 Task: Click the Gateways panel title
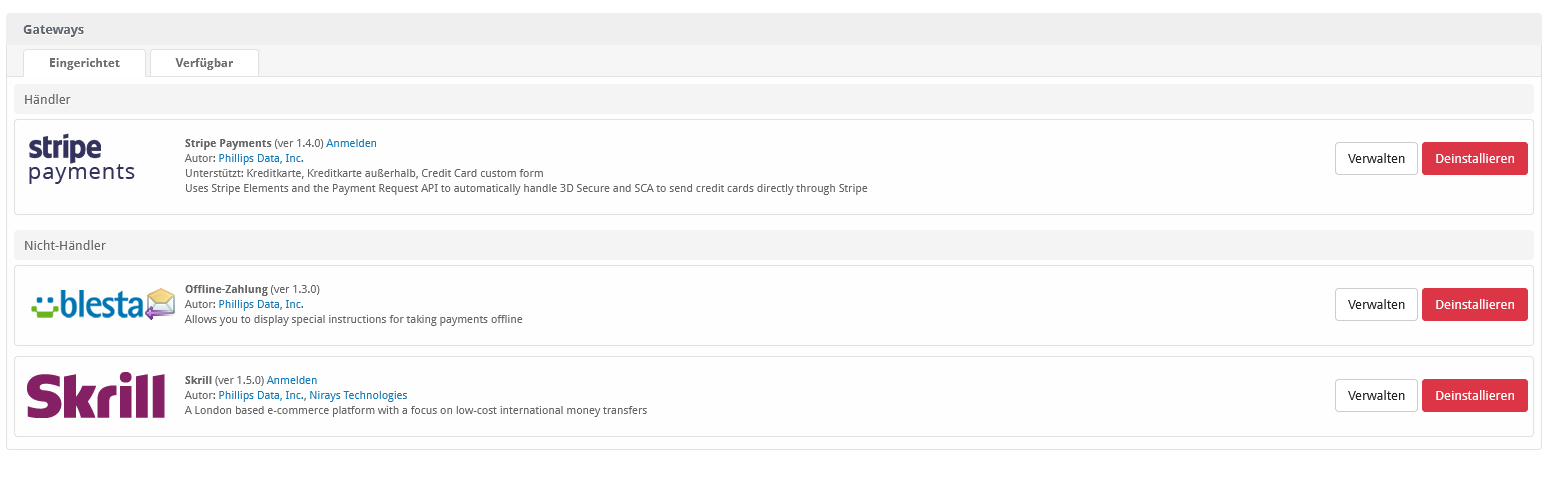(x=54, y=30)
